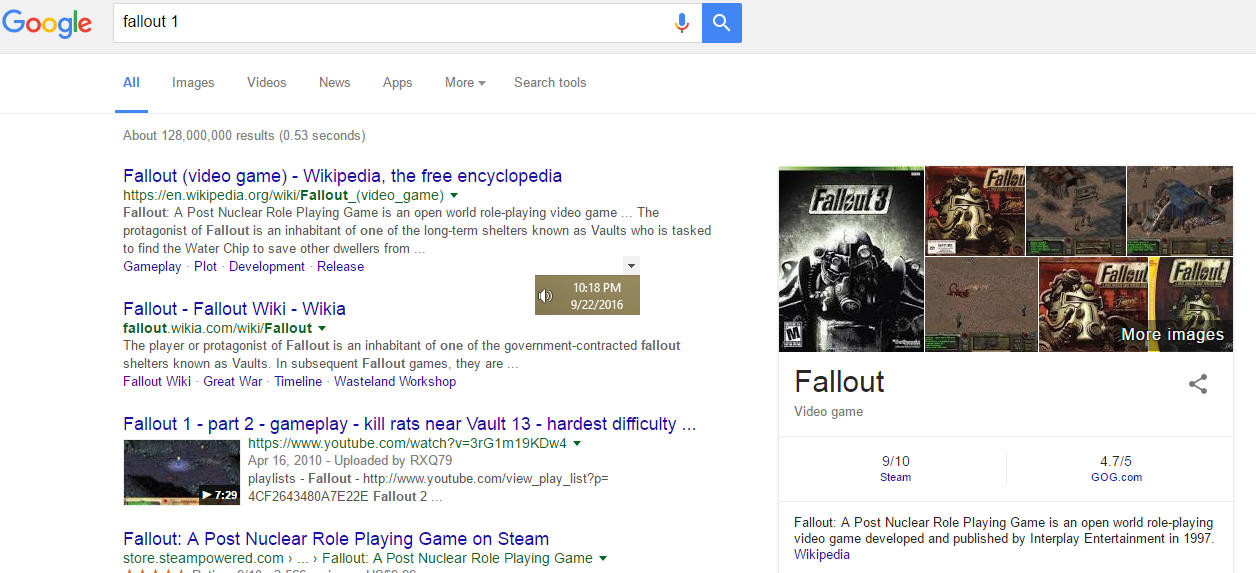
Task: Open the Steam rating source link
Action: pos(895,478)
